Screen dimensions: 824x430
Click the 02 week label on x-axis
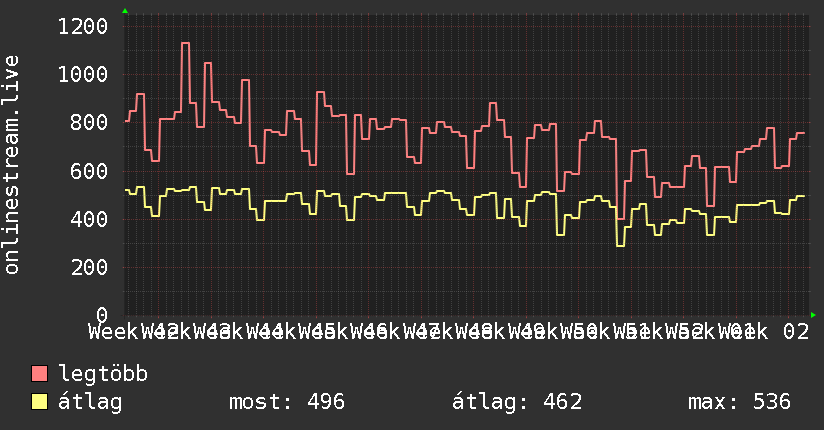click(x=796, y=332)
